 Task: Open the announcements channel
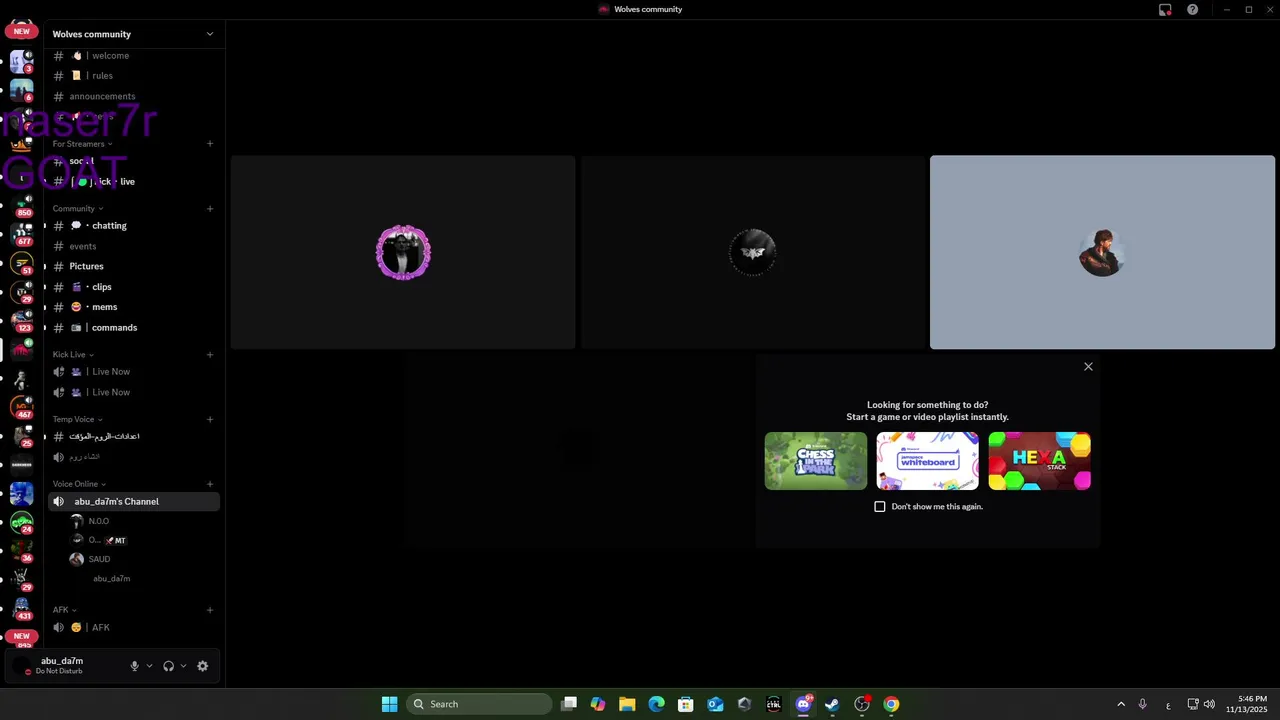133,96
